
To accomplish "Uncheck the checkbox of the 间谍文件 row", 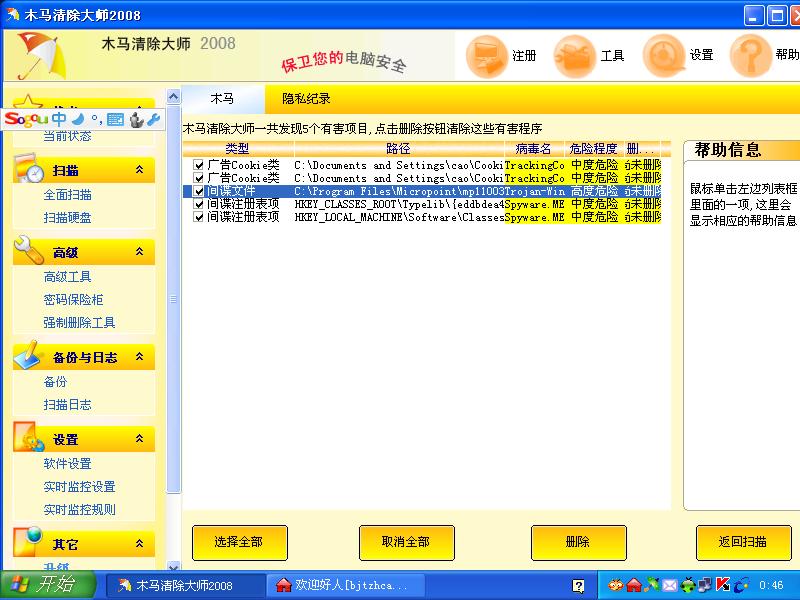I will (x=199, y=191).
